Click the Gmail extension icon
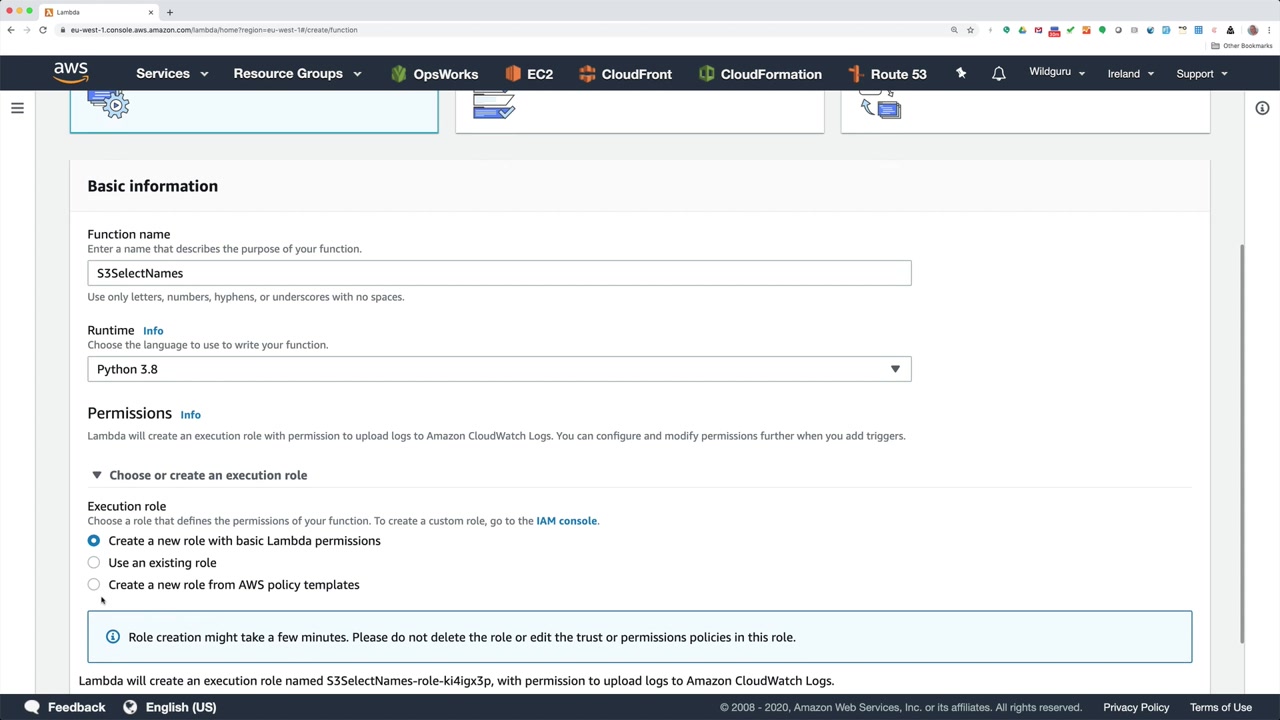Screen dimensions: 1280x720 (1038, 30)
